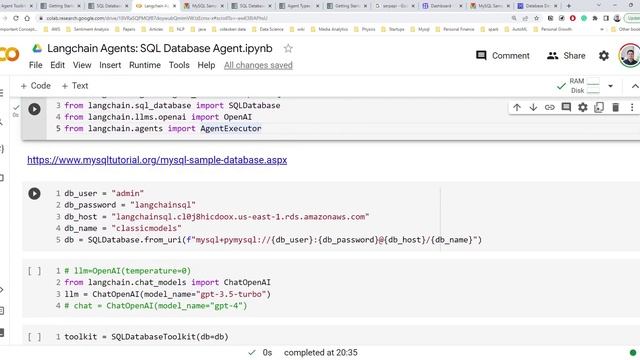Screen dimensions: 640x360
Task: Open the cell editor settings gear
Action: 582,107
